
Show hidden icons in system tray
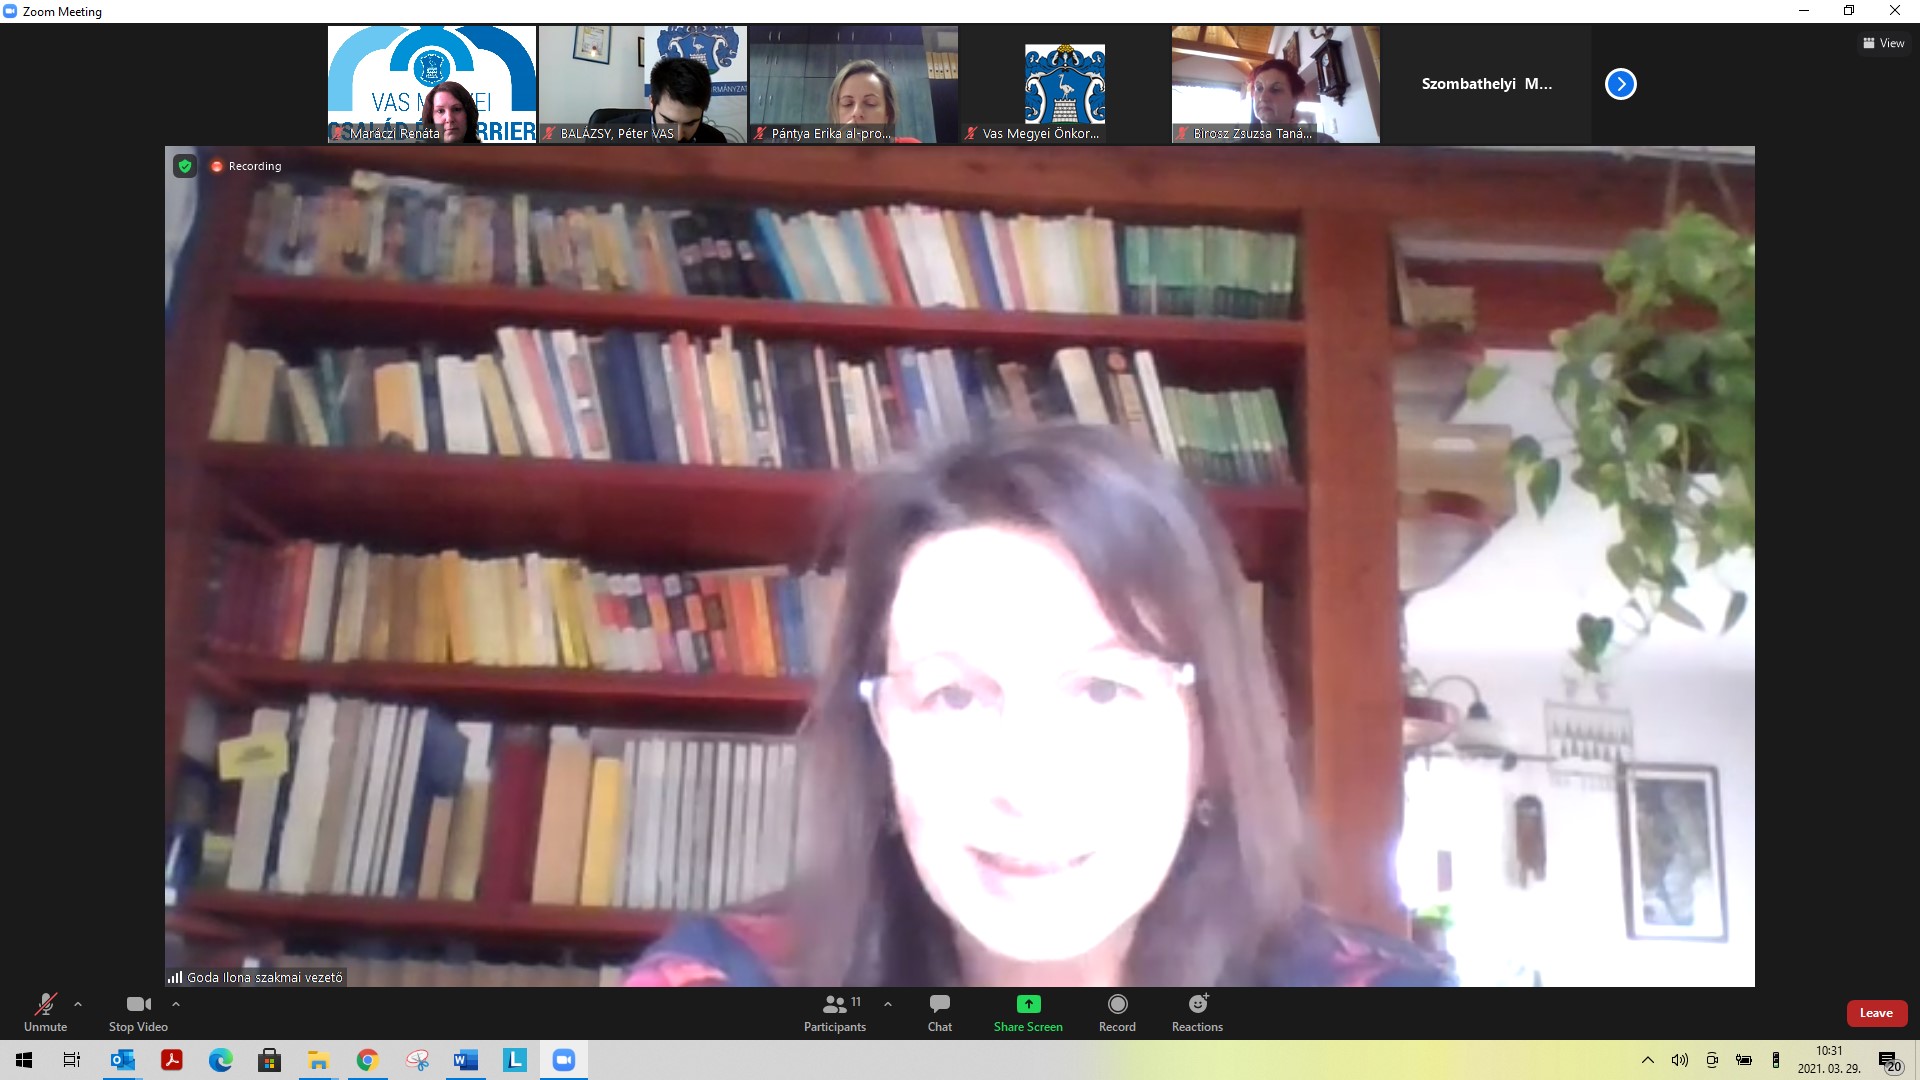(x=1648, y=1060)
